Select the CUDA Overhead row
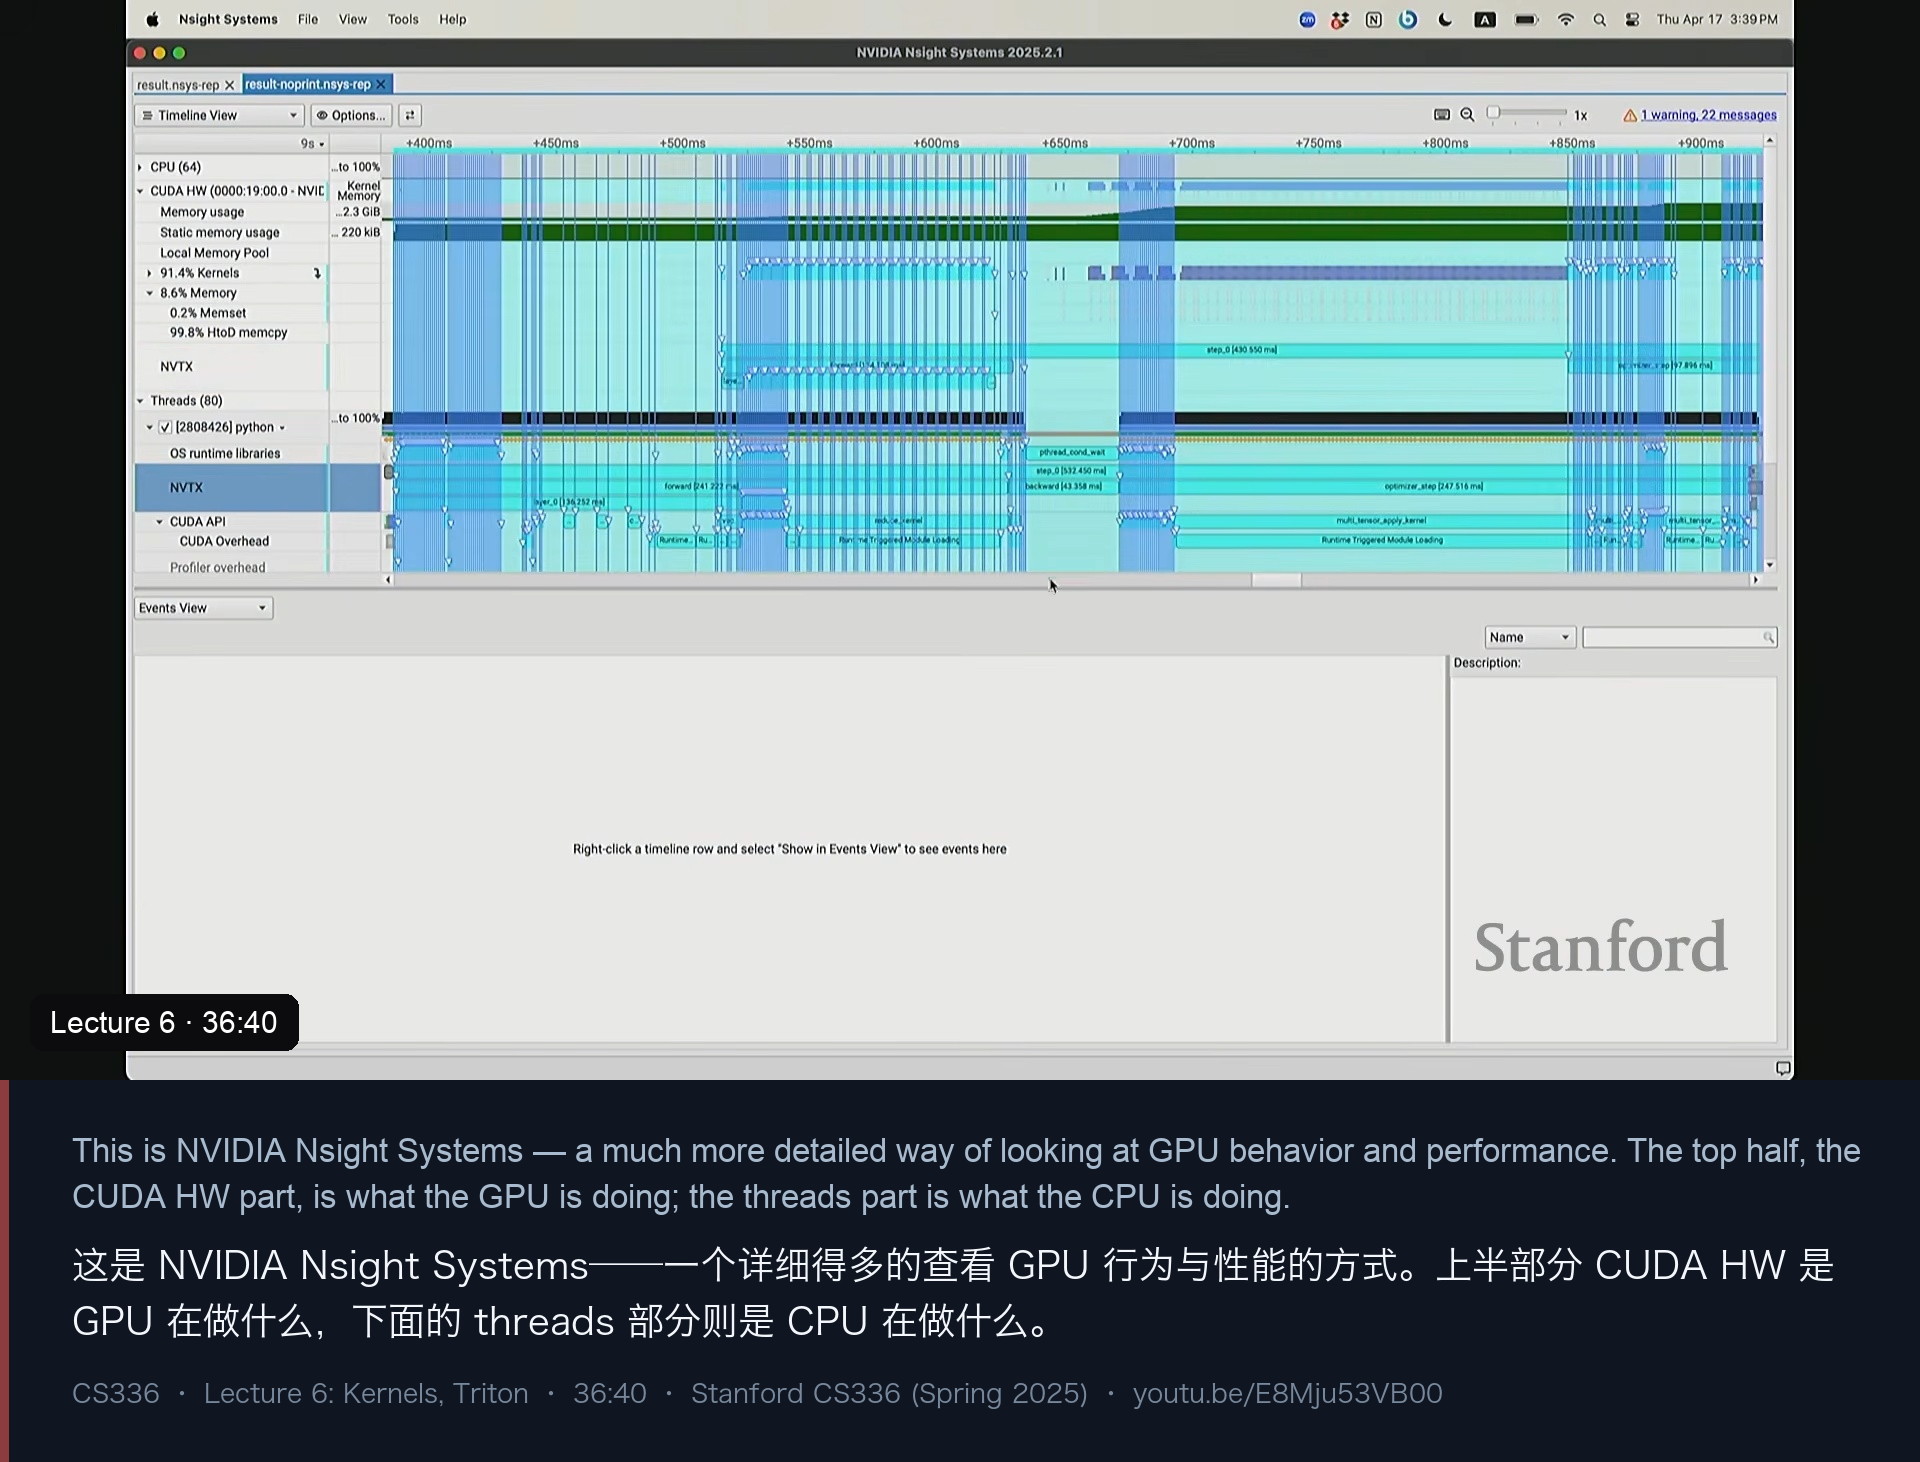1920x1462 pixels. pos(231,541)
